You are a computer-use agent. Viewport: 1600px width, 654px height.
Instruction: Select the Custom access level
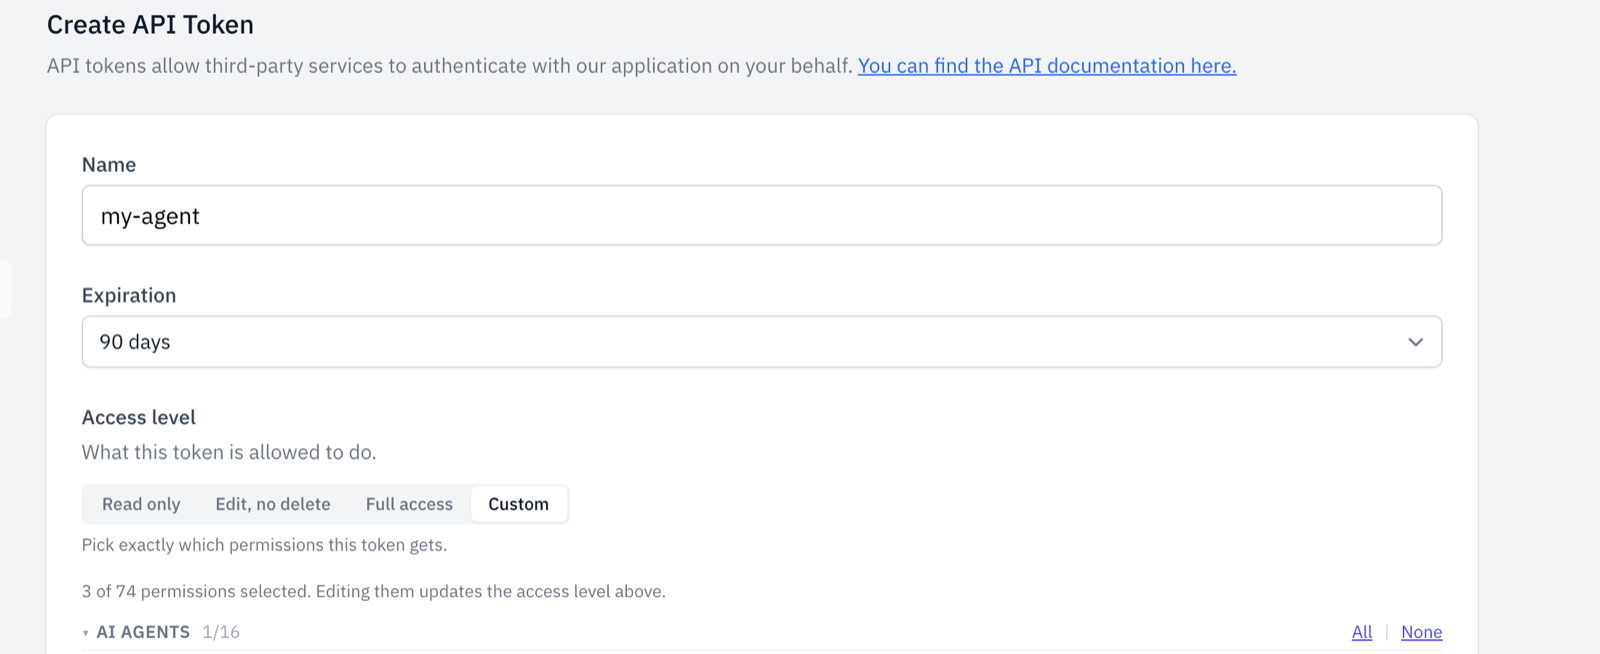[519, 504]
